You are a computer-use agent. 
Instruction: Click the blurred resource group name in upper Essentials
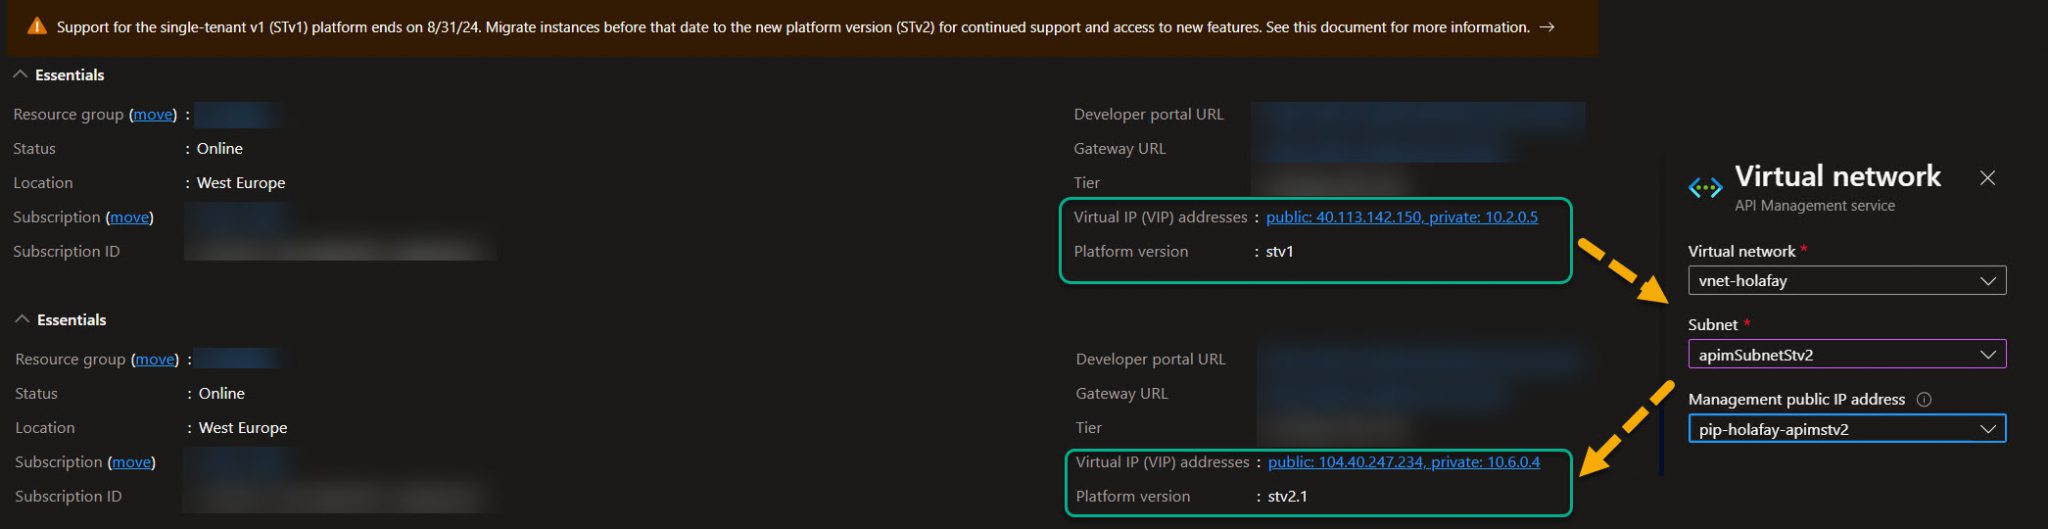(x=236, y=115)
